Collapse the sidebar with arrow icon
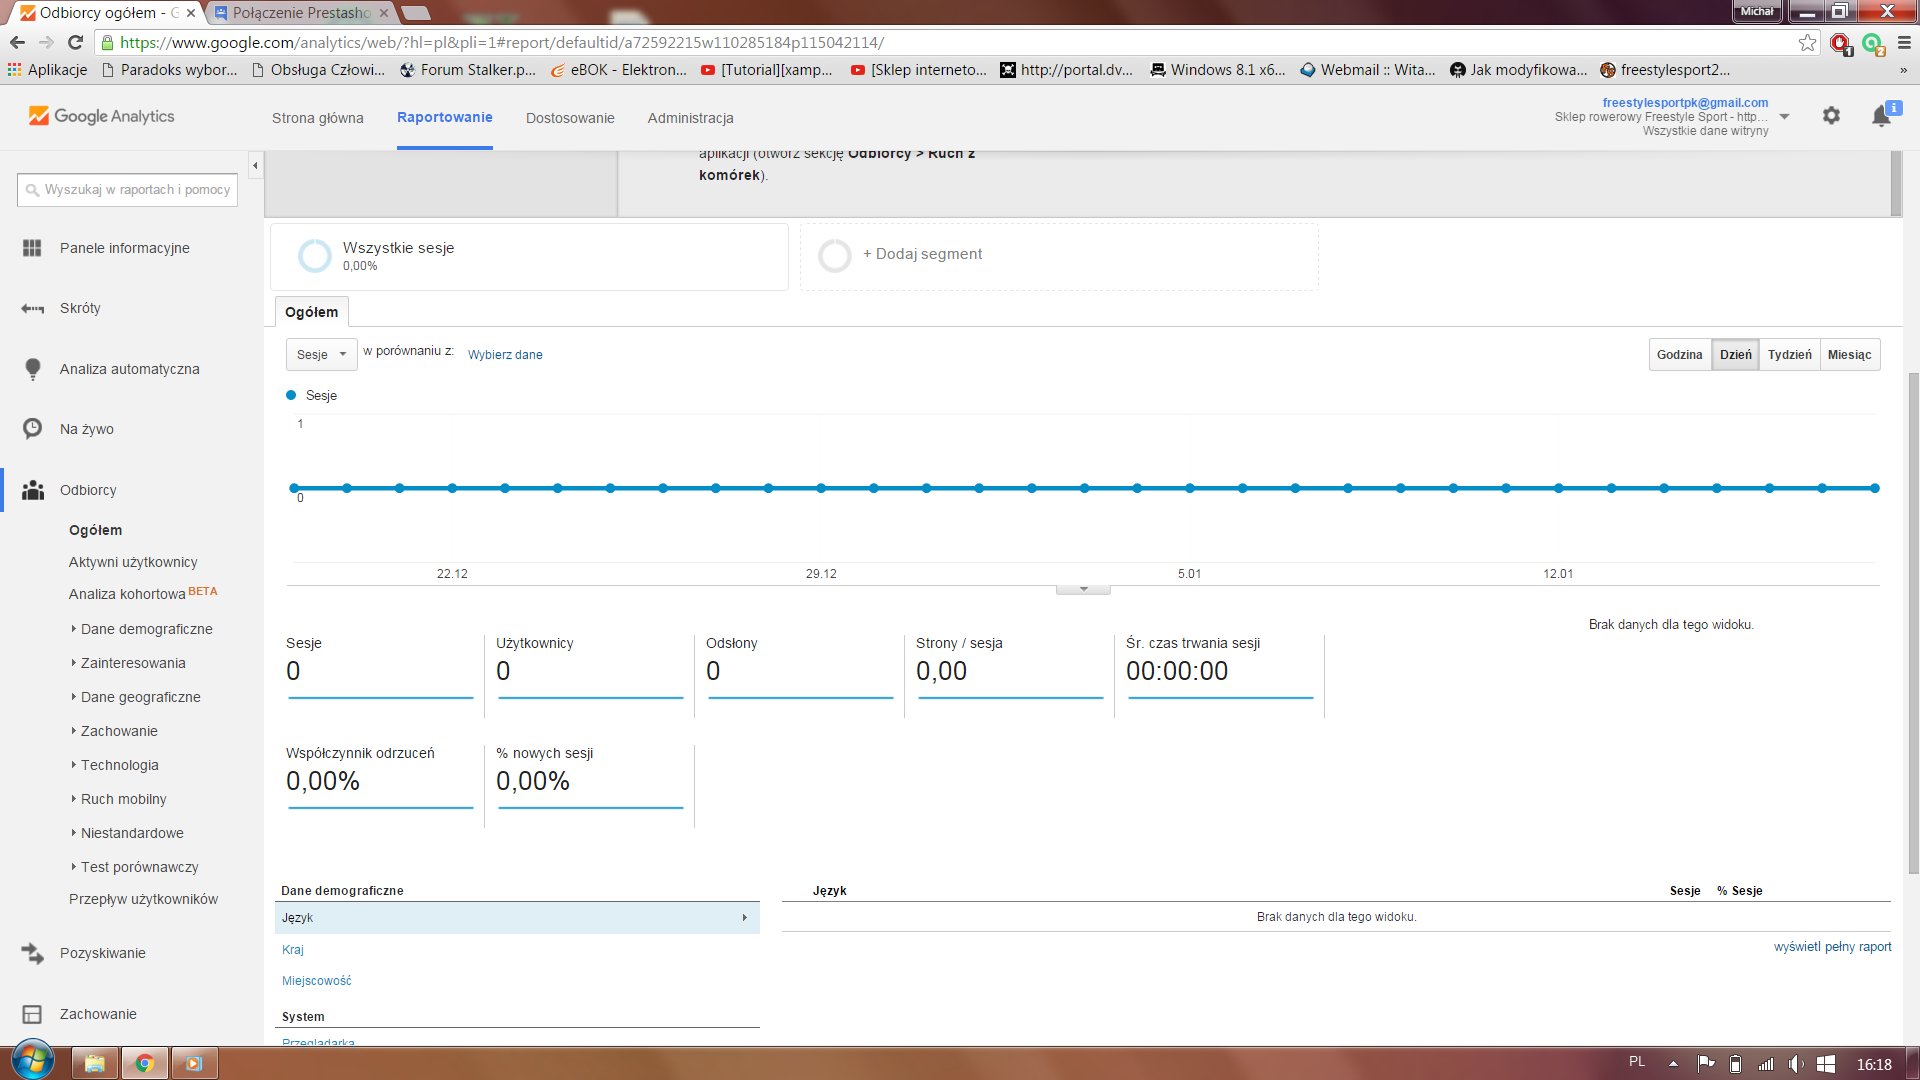This screenshot has height=1080, width=1920. [x=255, y=166]
